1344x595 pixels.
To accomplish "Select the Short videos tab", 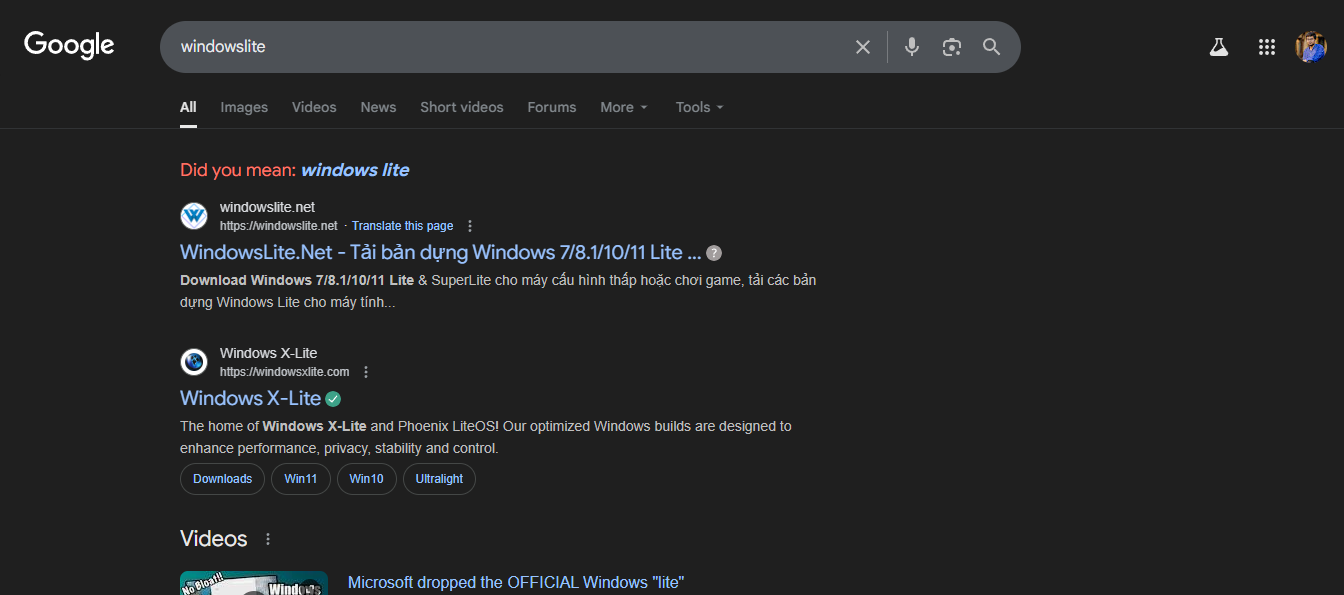I will (461, 107).
